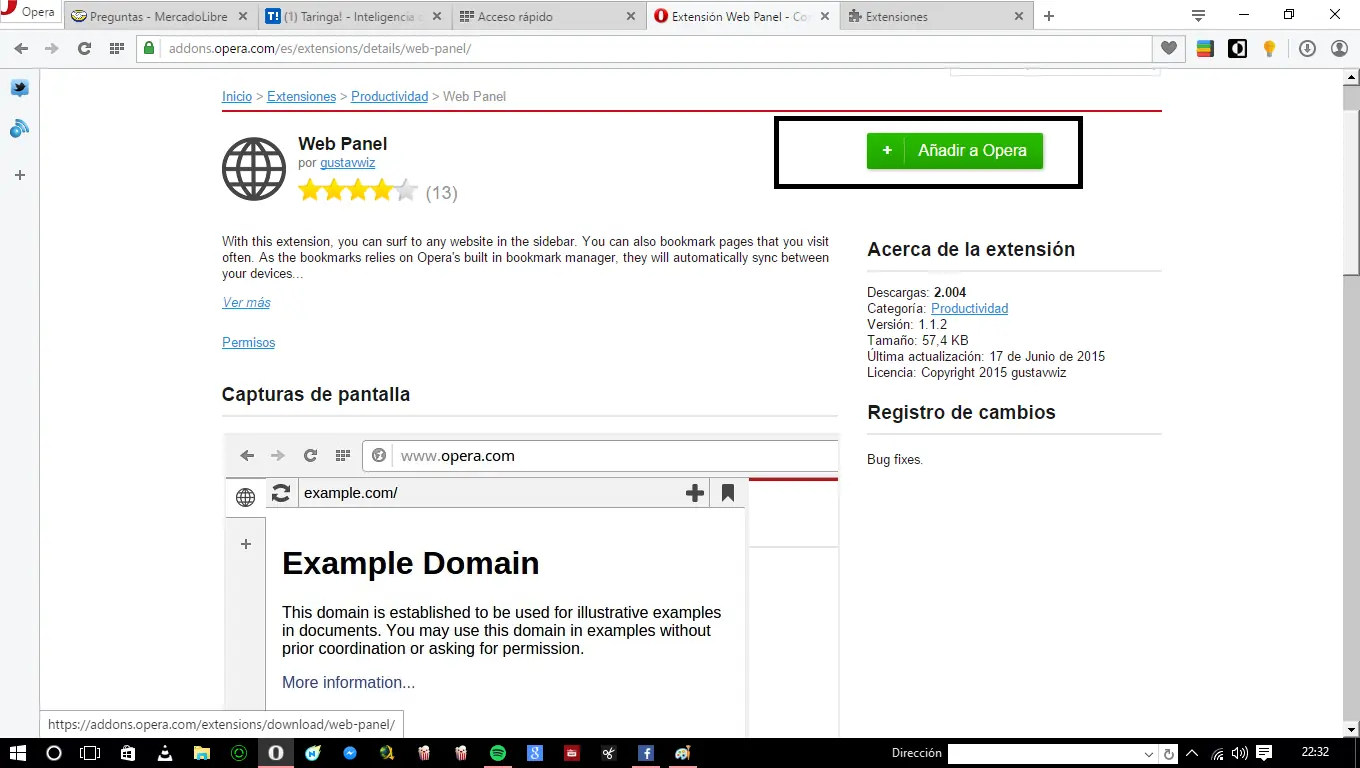Open Spotify from taskbar
This screenshot has height=768, width=1360.
(x=498, y=753)
